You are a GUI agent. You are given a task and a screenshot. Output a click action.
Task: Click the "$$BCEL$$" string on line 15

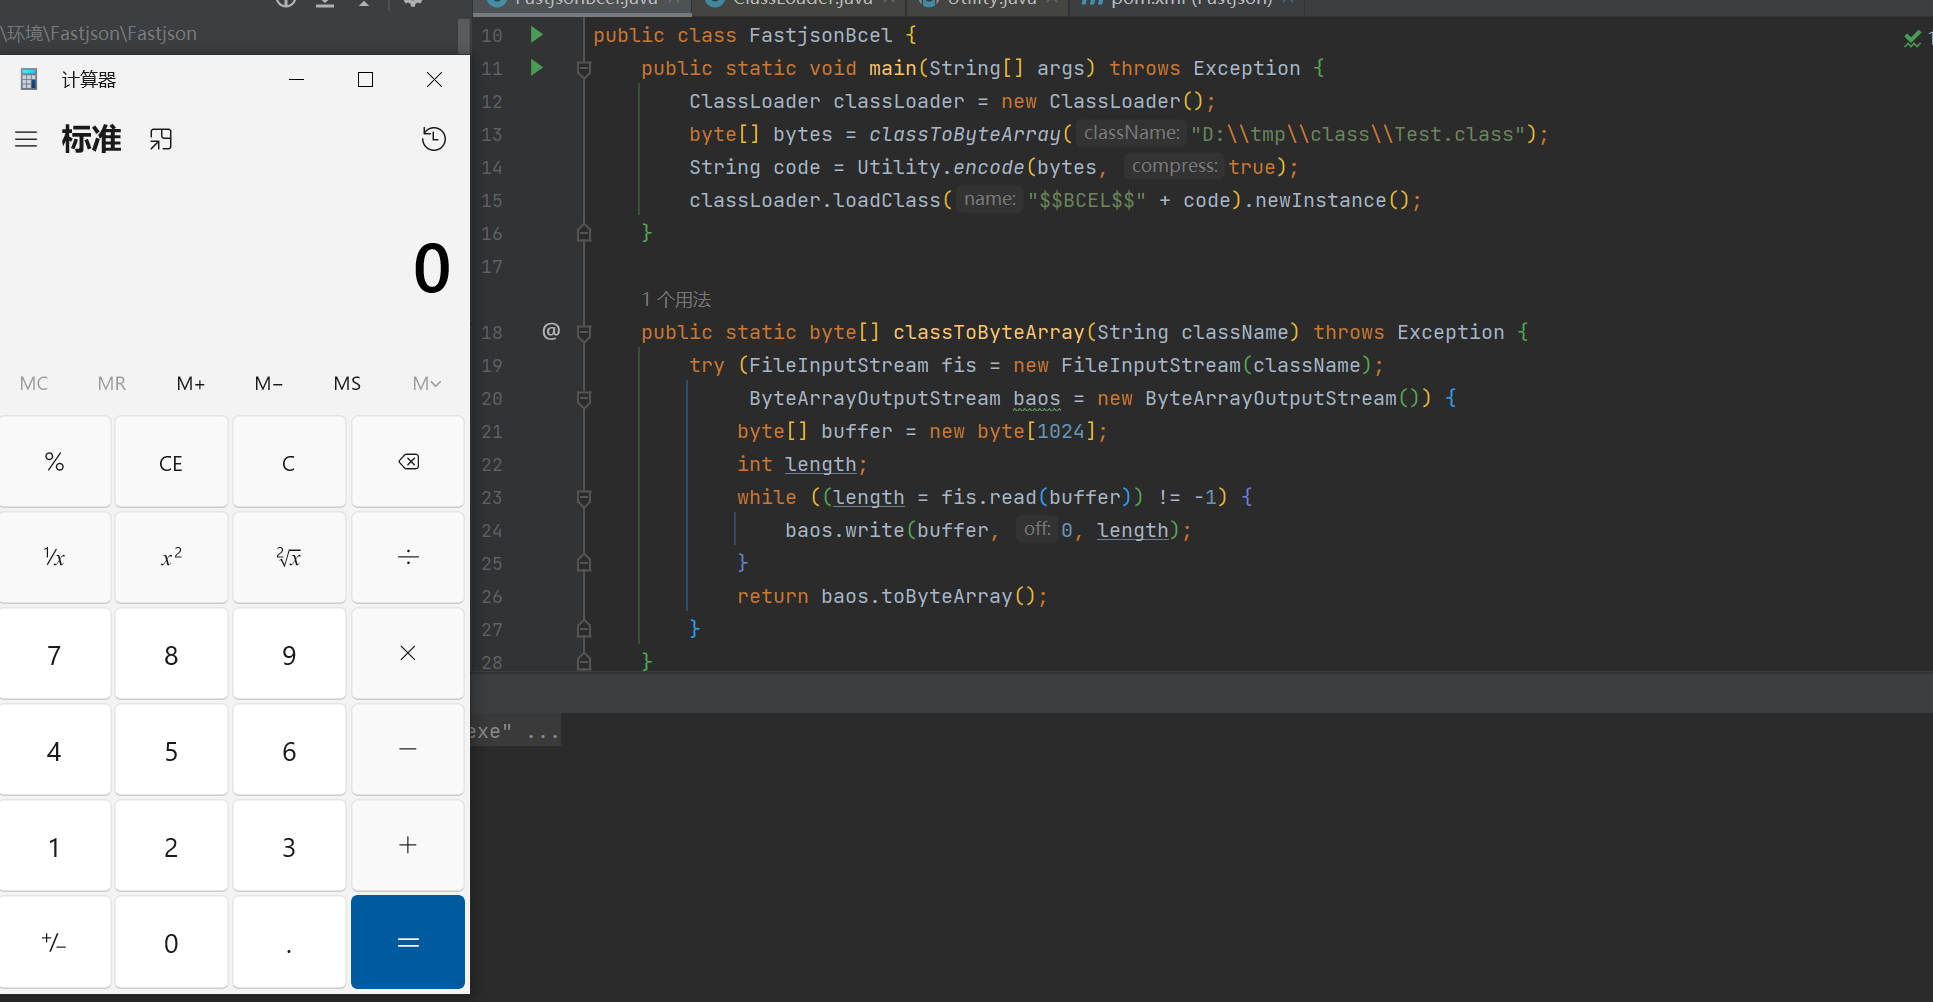1087,200
